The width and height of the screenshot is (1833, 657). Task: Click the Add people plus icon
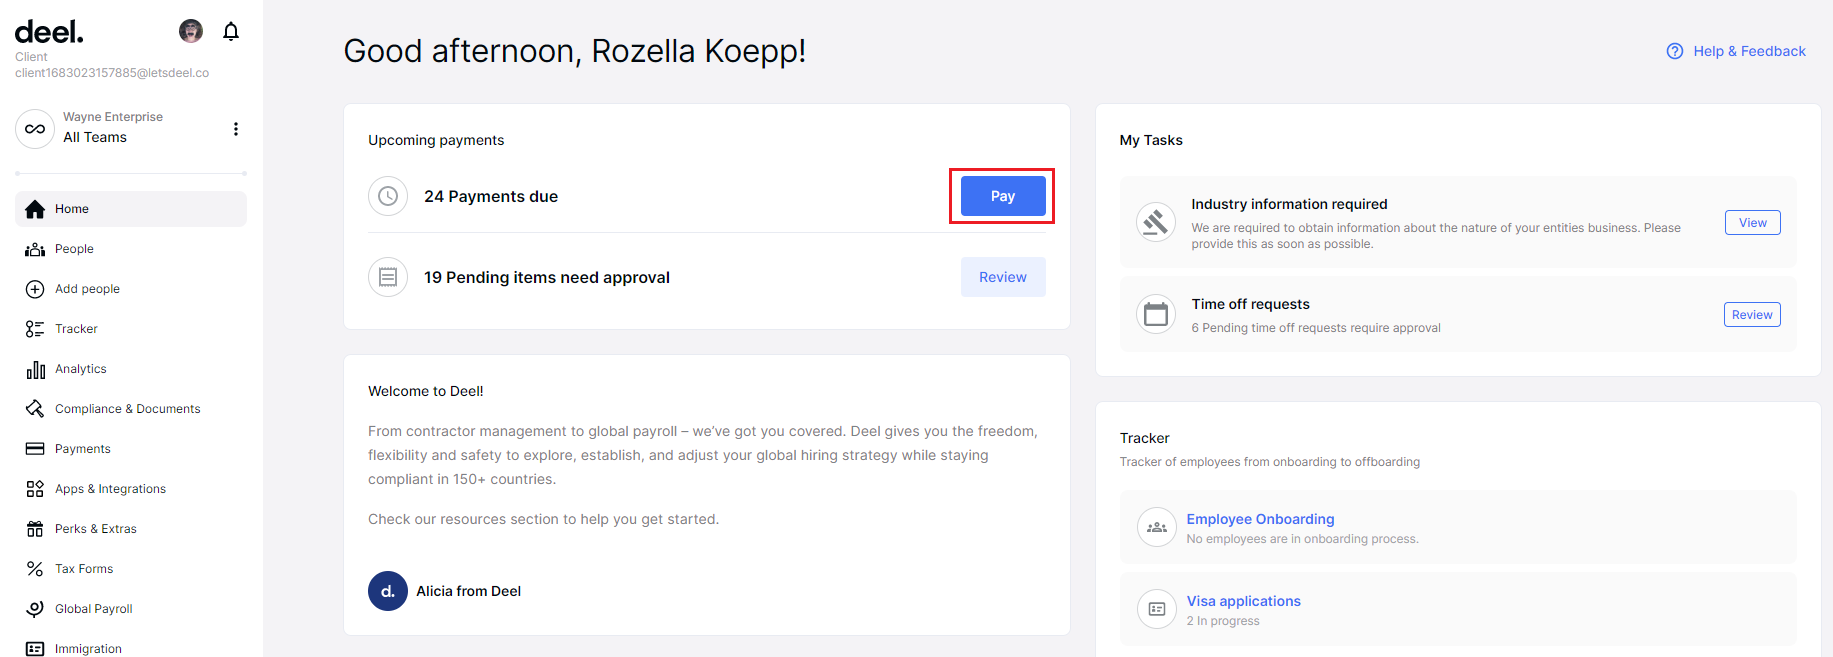35,289
